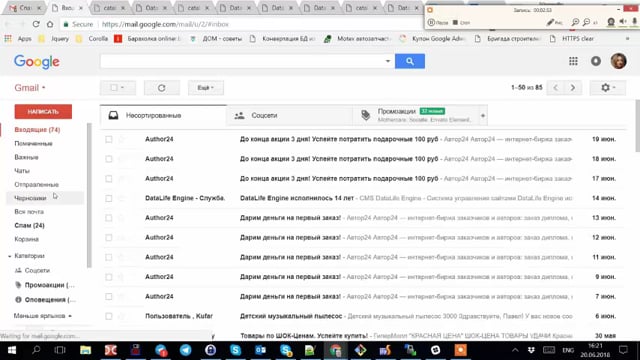This screenshot has height=360, width=640.
Task: Open Отправленные folder
Action: [36, 184]
